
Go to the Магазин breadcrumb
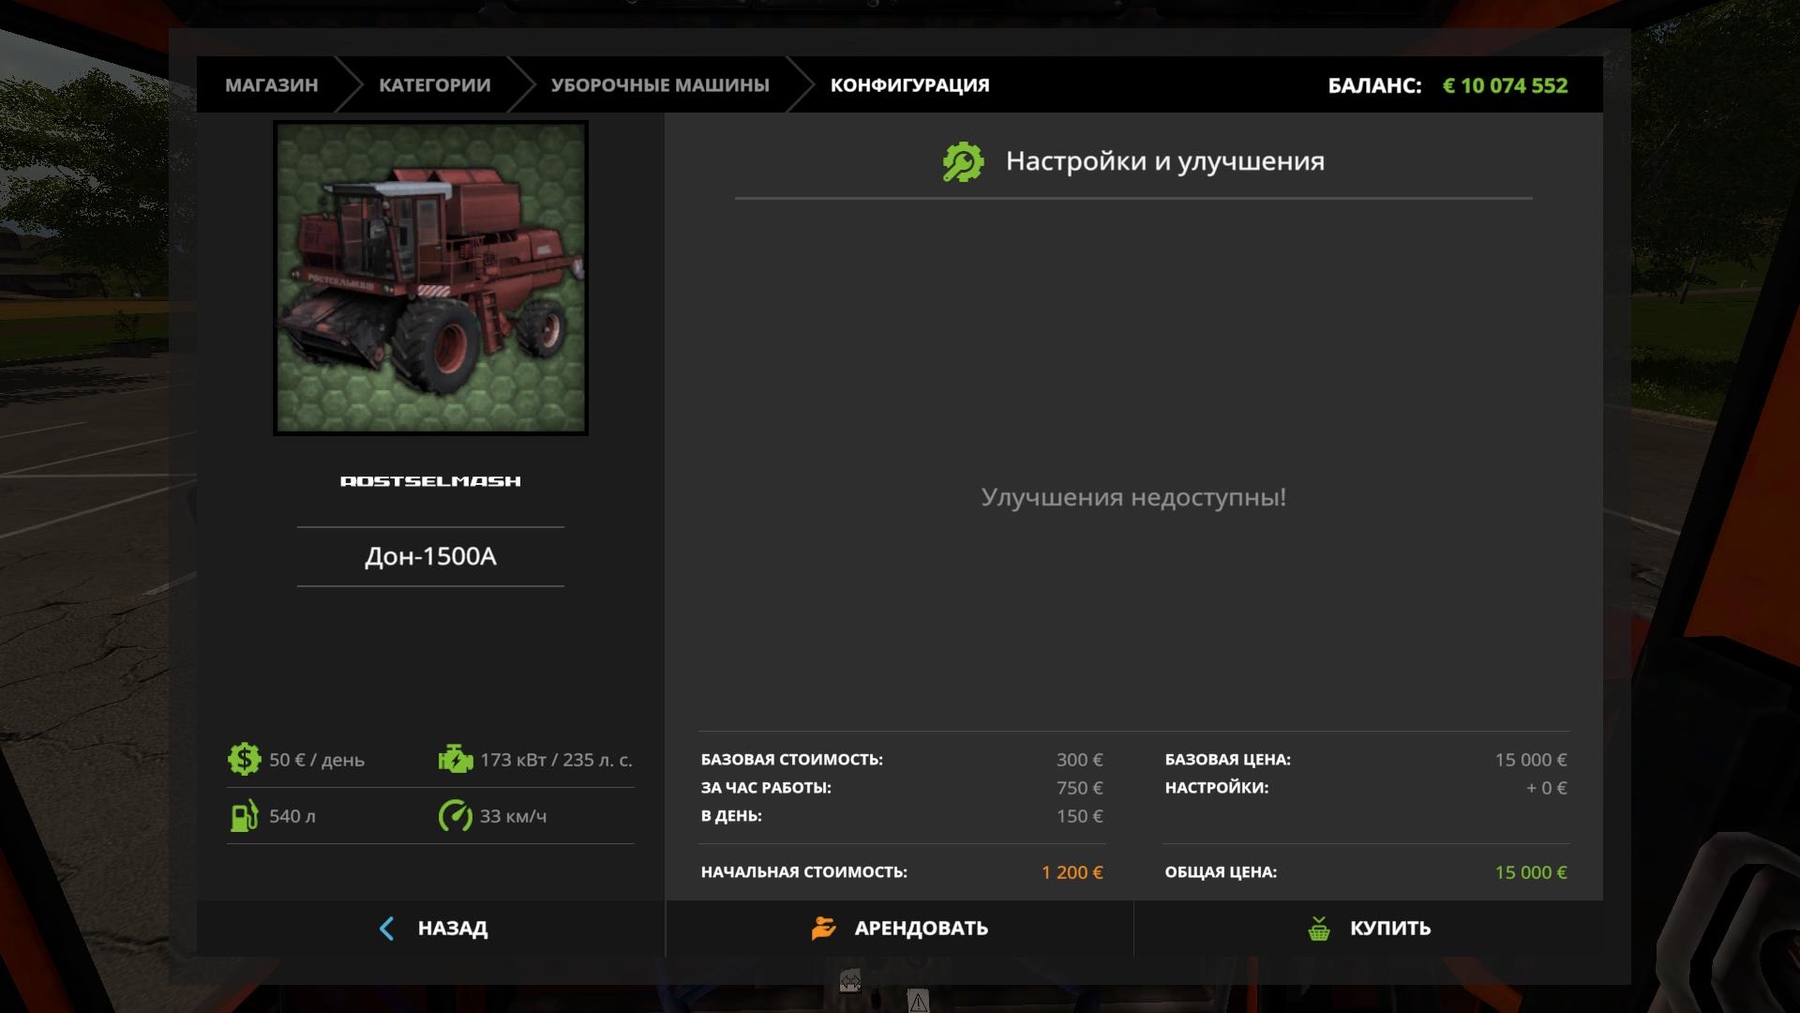(271, 85)
